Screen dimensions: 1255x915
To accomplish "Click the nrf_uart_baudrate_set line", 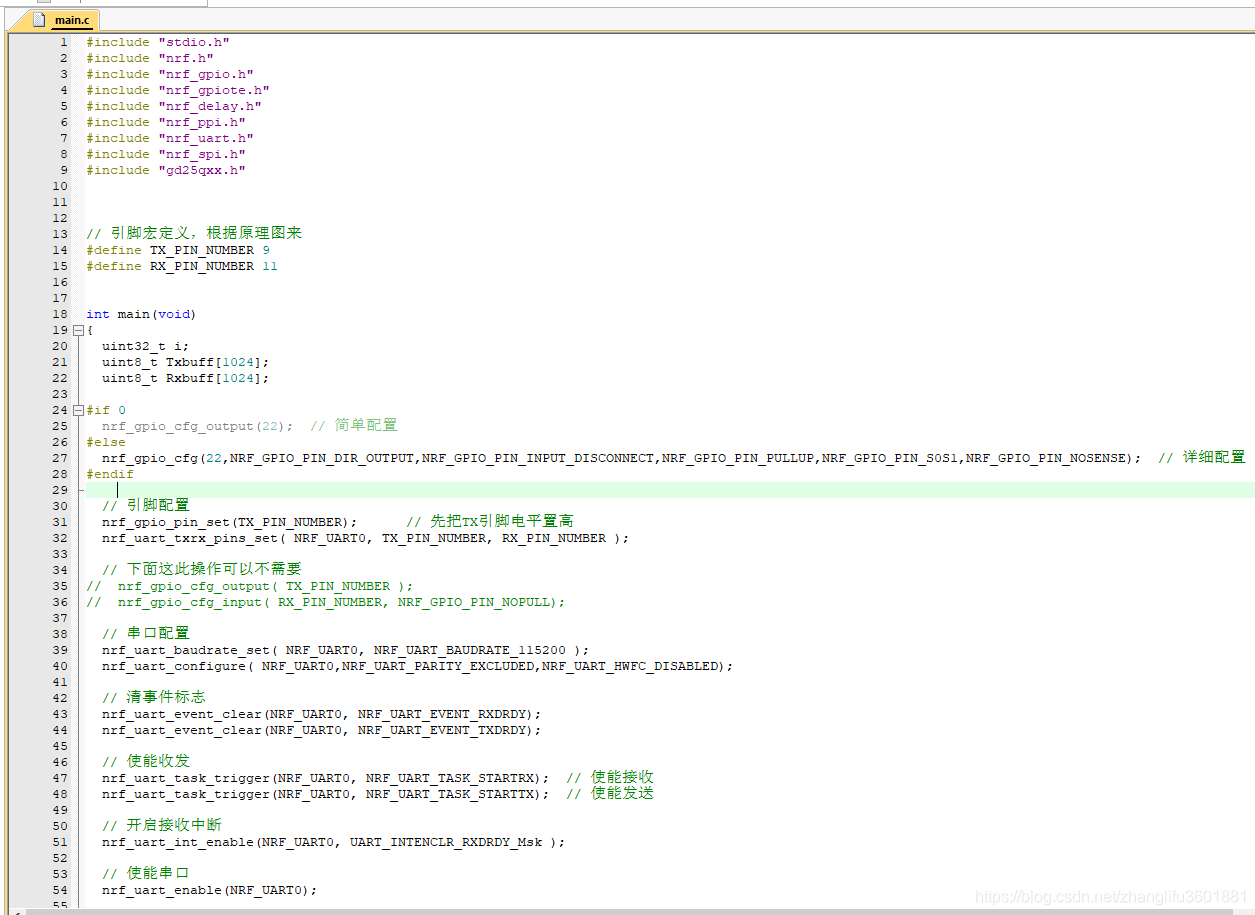I will pos(346,650).
